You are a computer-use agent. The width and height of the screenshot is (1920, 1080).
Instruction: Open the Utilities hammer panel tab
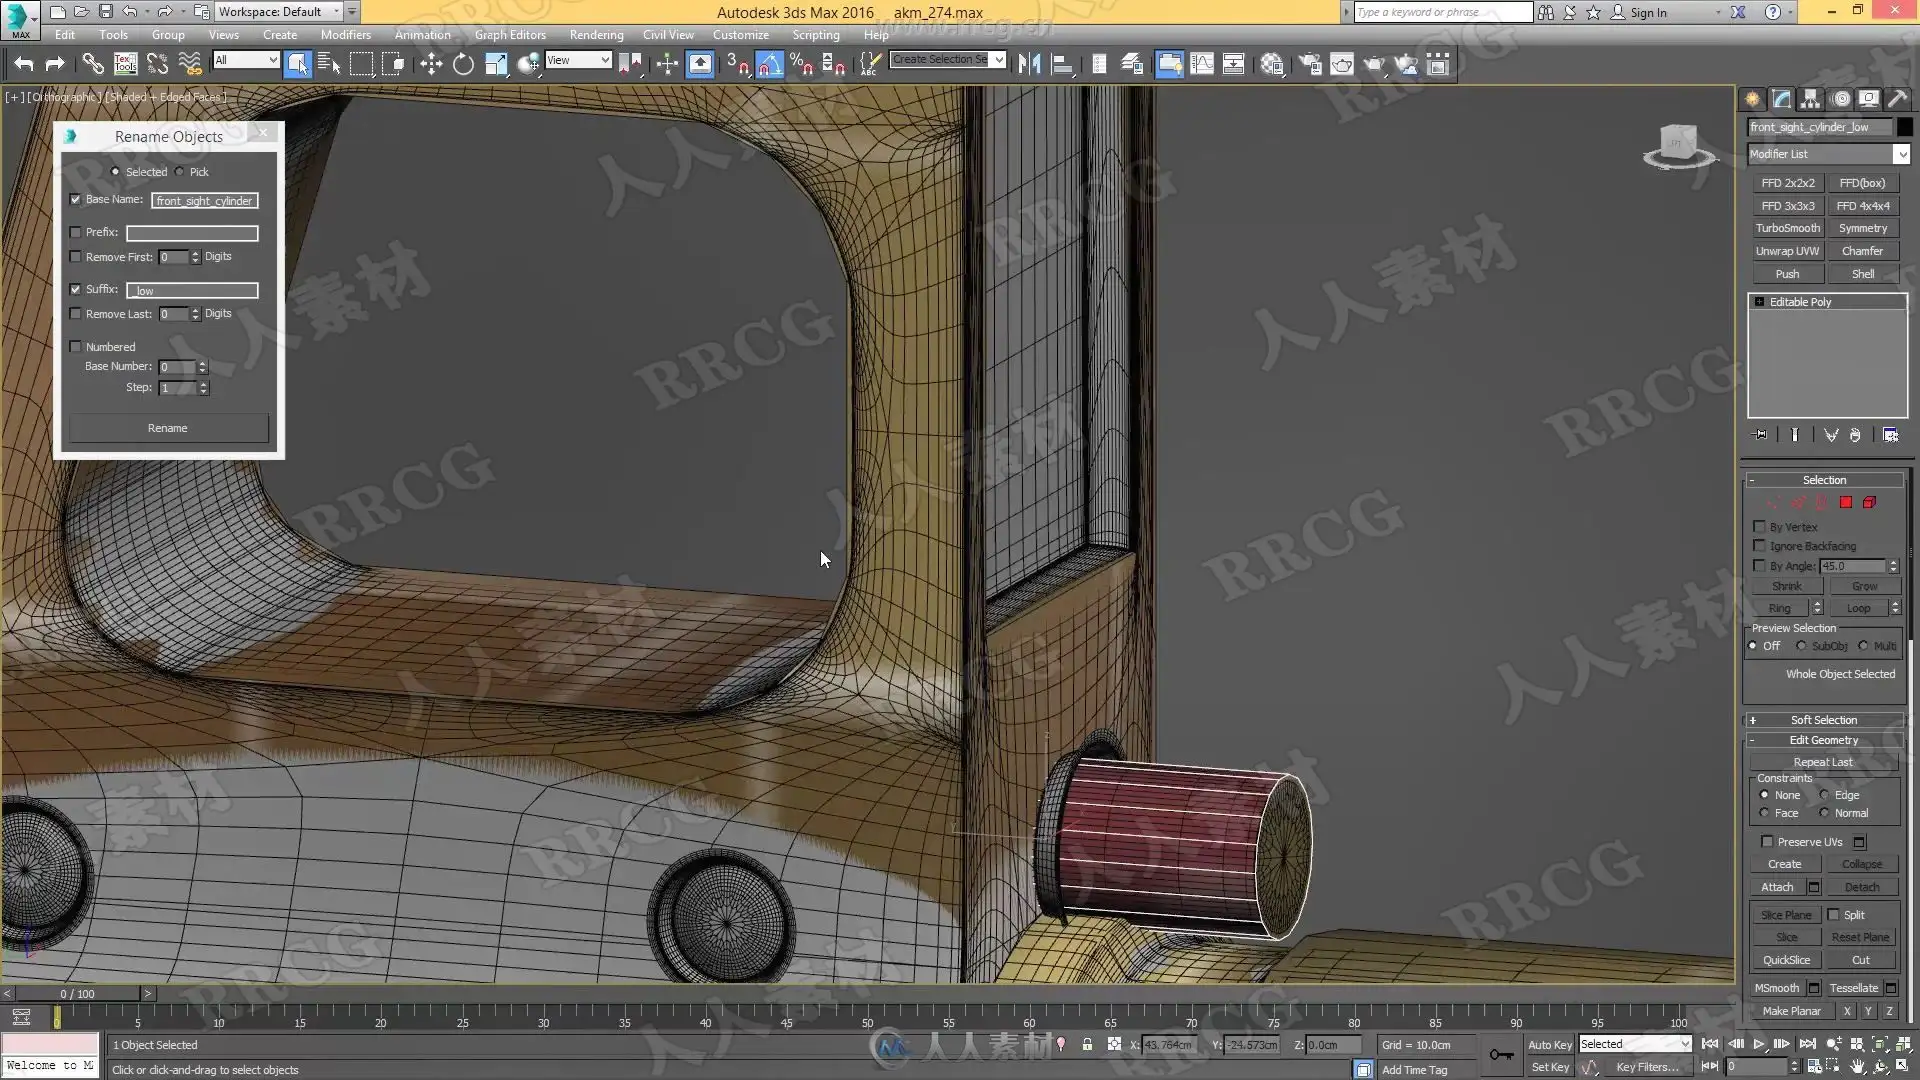1897,99
